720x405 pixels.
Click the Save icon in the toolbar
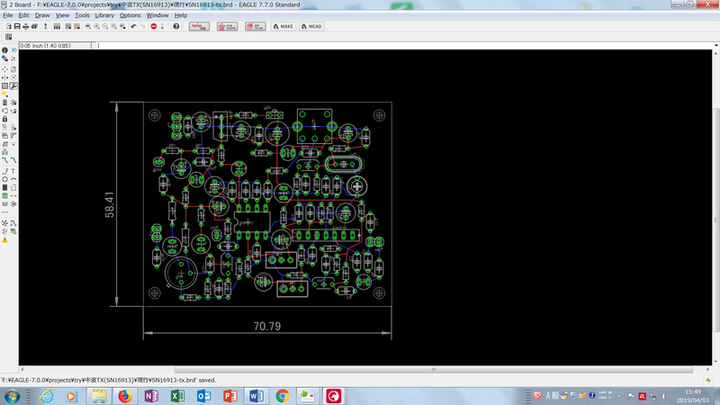point(16,26)
